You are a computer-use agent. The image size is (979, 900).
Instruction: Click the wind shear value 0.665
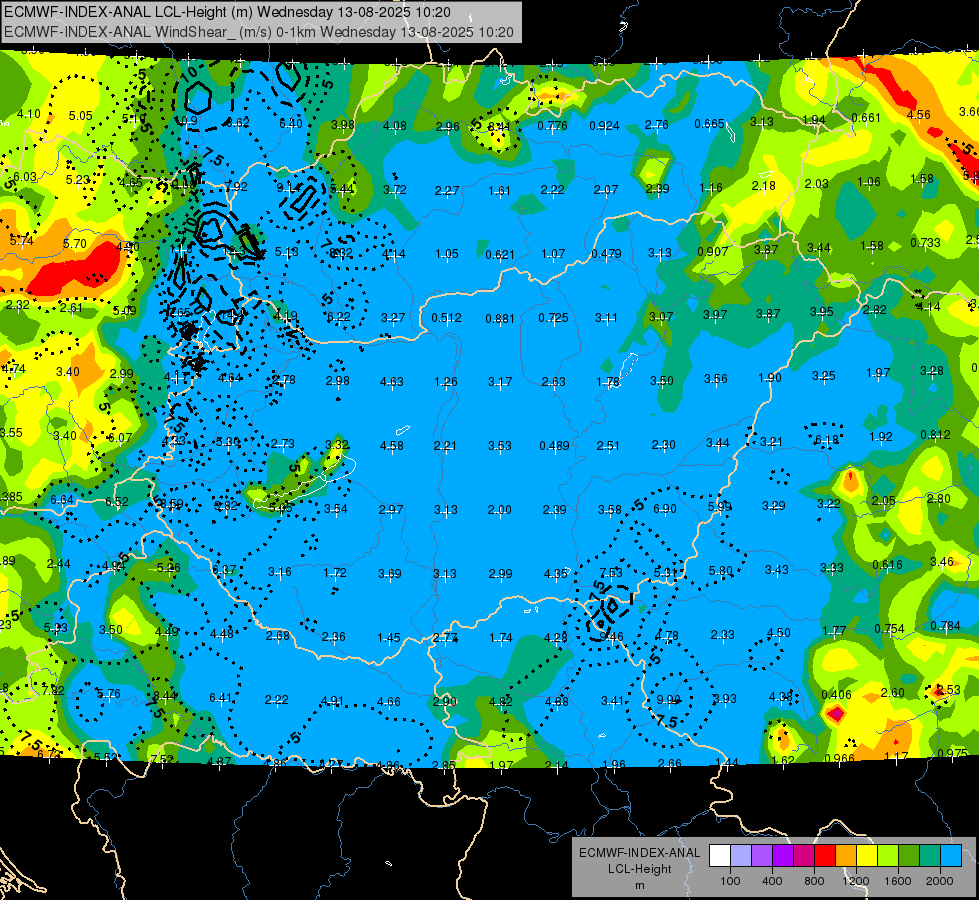click(x=709, y=124)
